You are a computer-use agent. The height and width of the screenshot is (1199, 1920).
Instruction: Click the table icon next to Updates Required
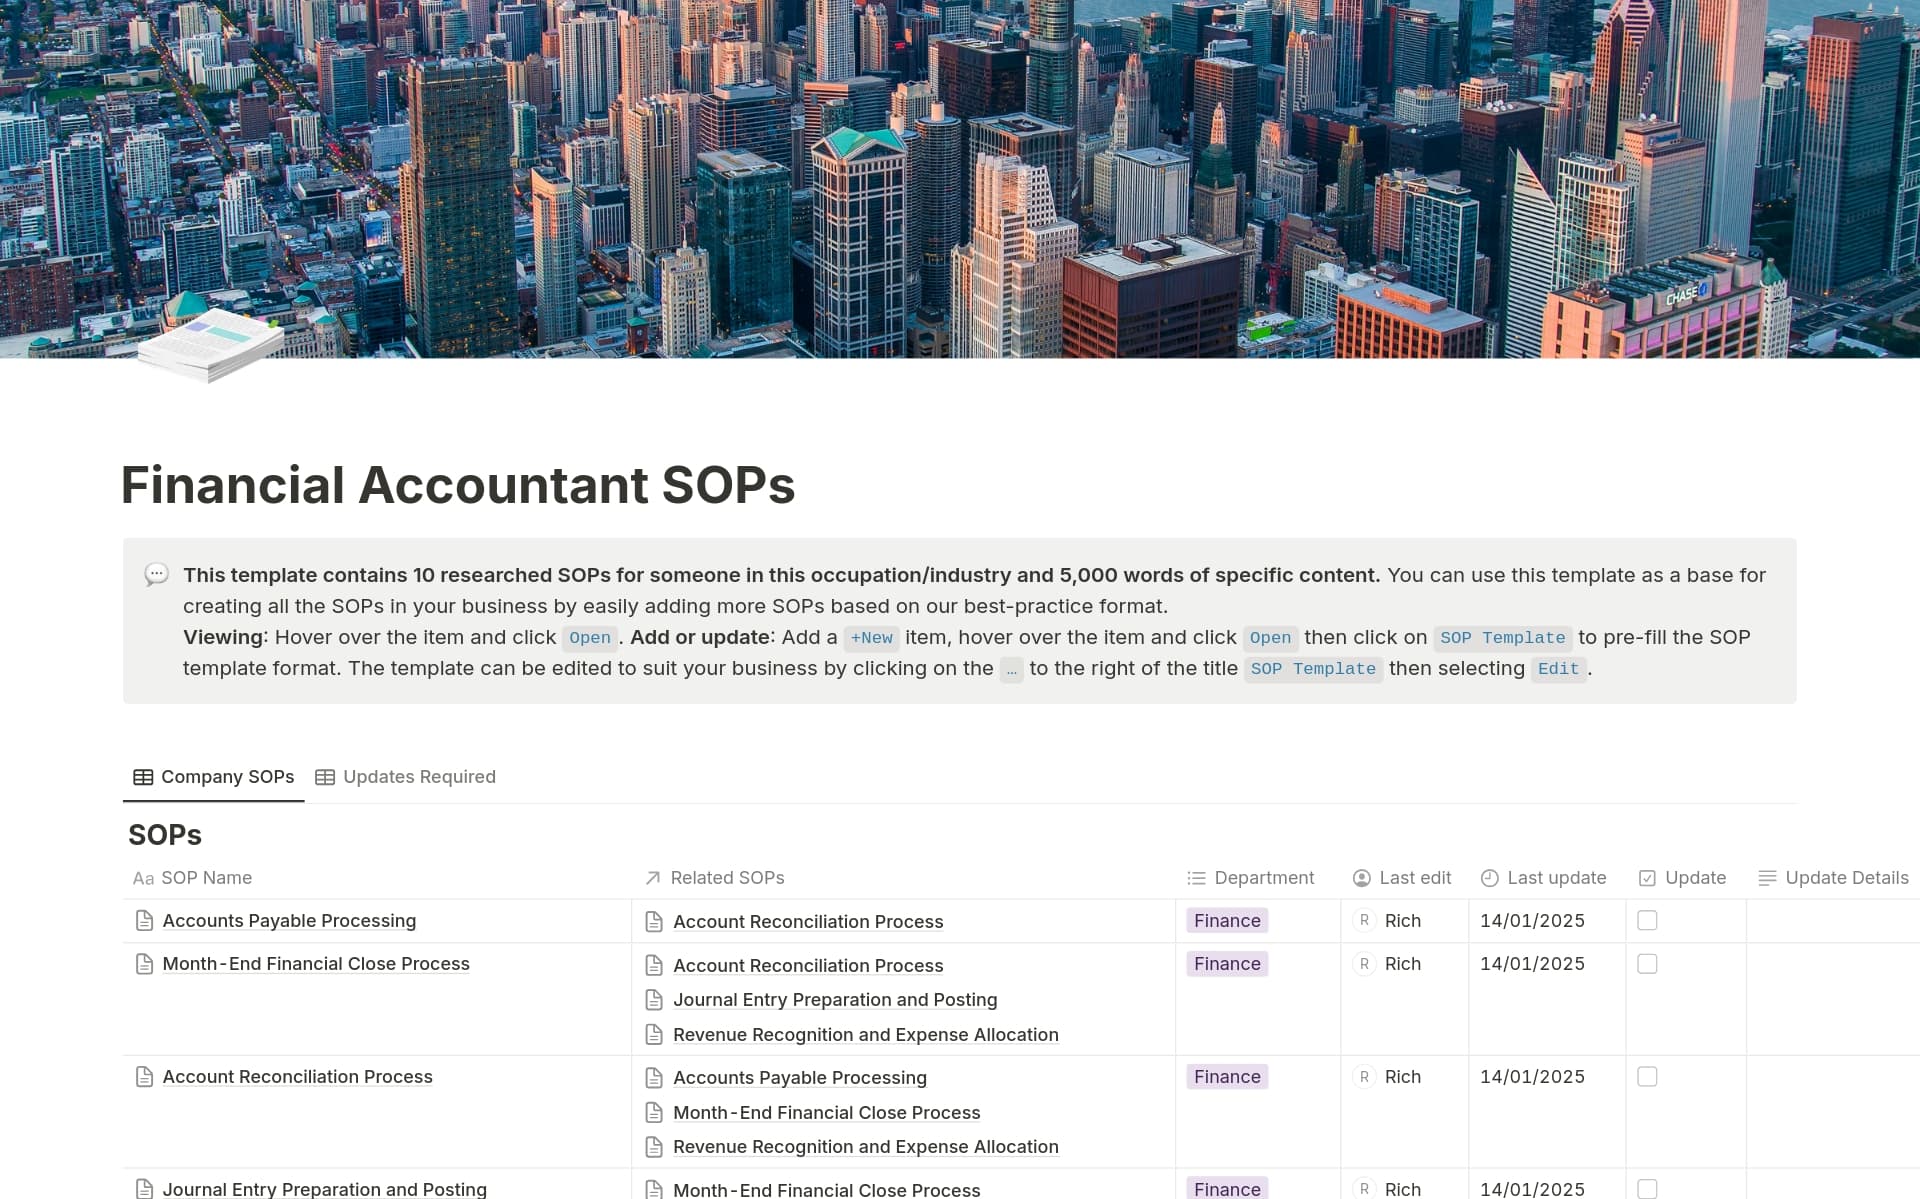coord(324,777)
